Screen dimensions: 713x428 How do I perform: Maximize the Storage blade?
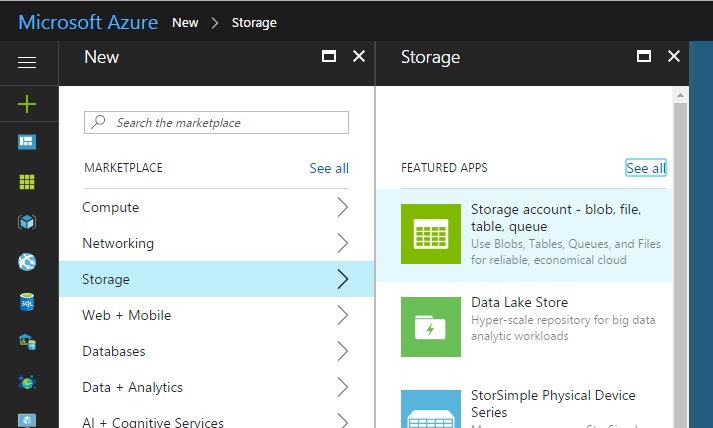click(x=644, y=56)
